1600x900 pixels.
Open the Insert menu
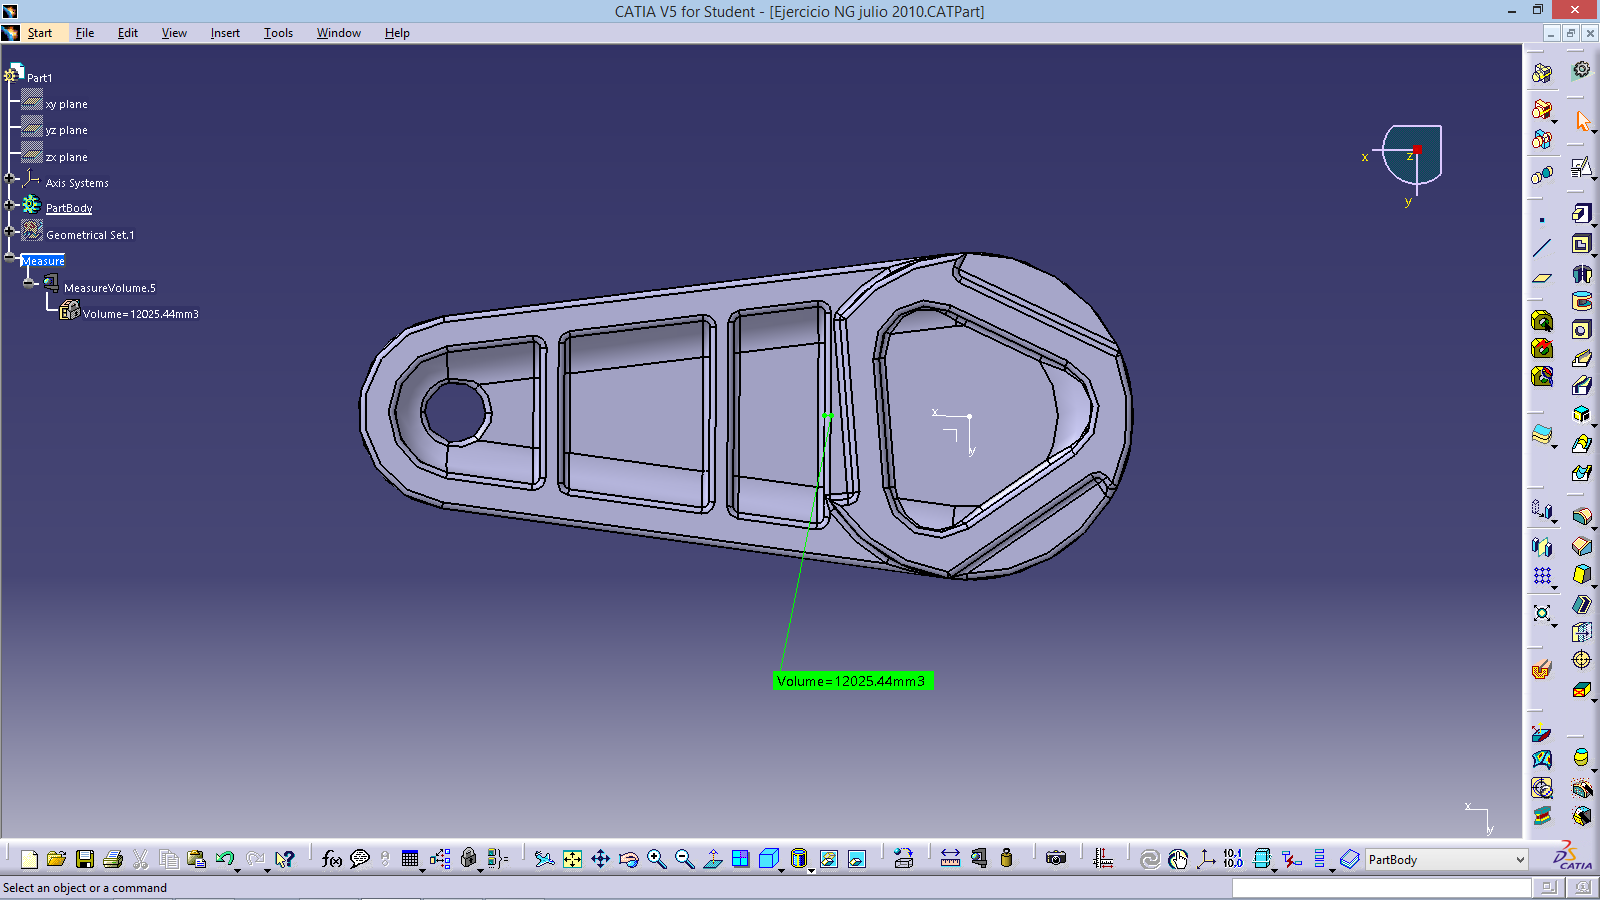coord(225,33)
